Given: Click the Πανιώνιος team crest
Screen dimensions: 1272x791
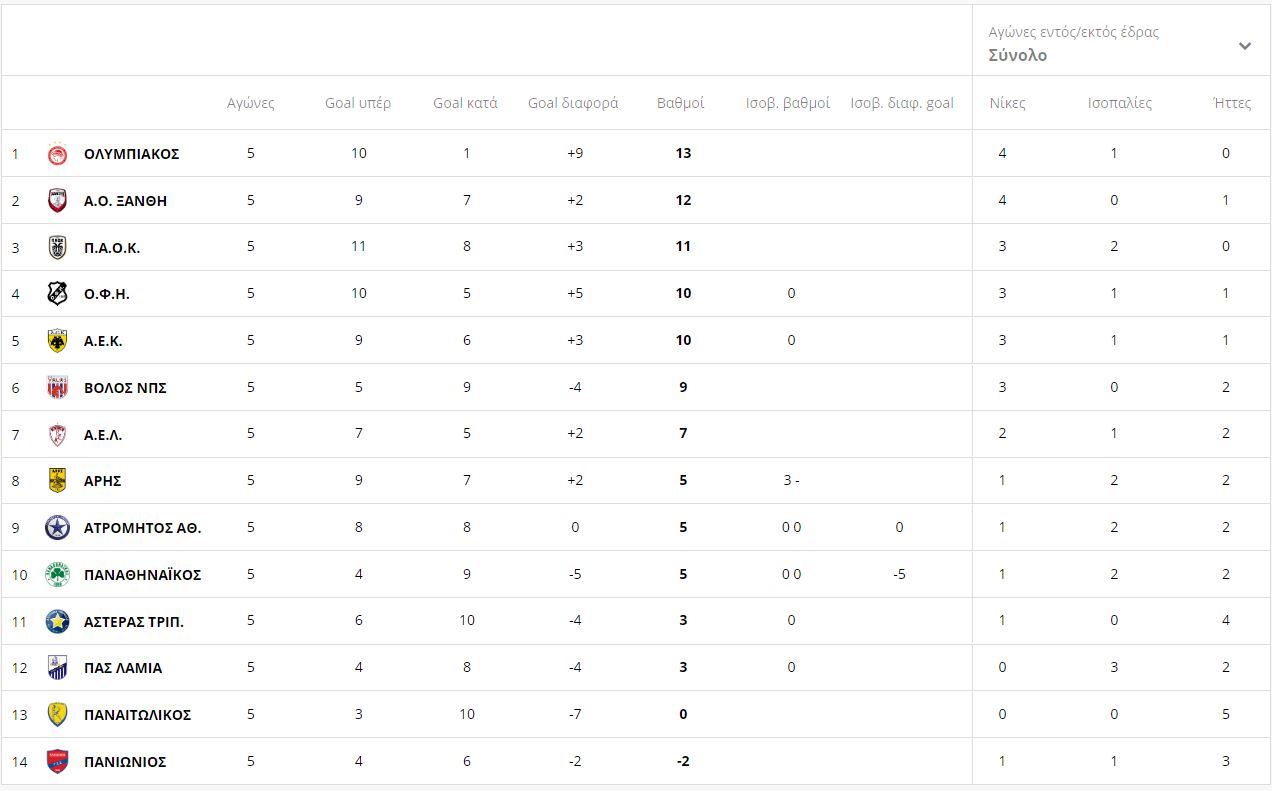Looking at the screenshot, I should click(58, 762).
